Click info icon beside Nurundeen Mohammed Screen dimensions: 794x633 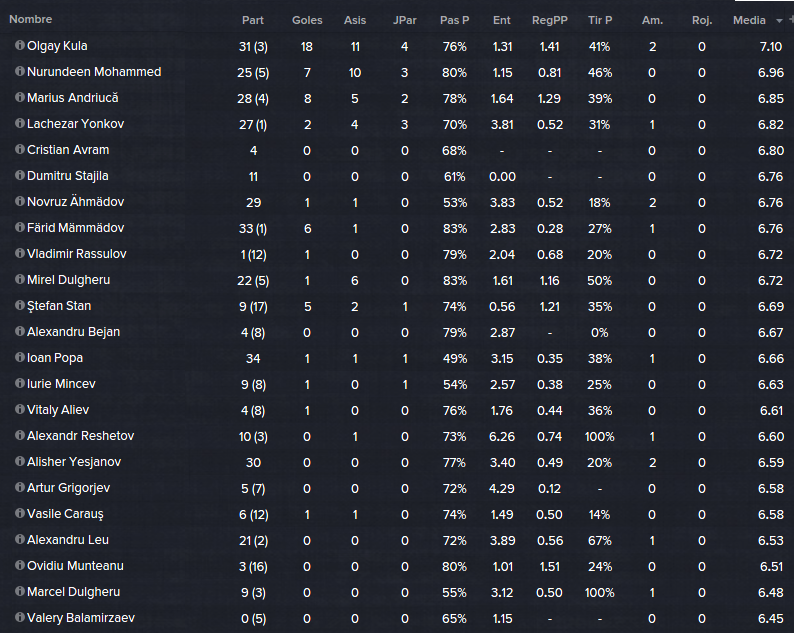[20, 71]
